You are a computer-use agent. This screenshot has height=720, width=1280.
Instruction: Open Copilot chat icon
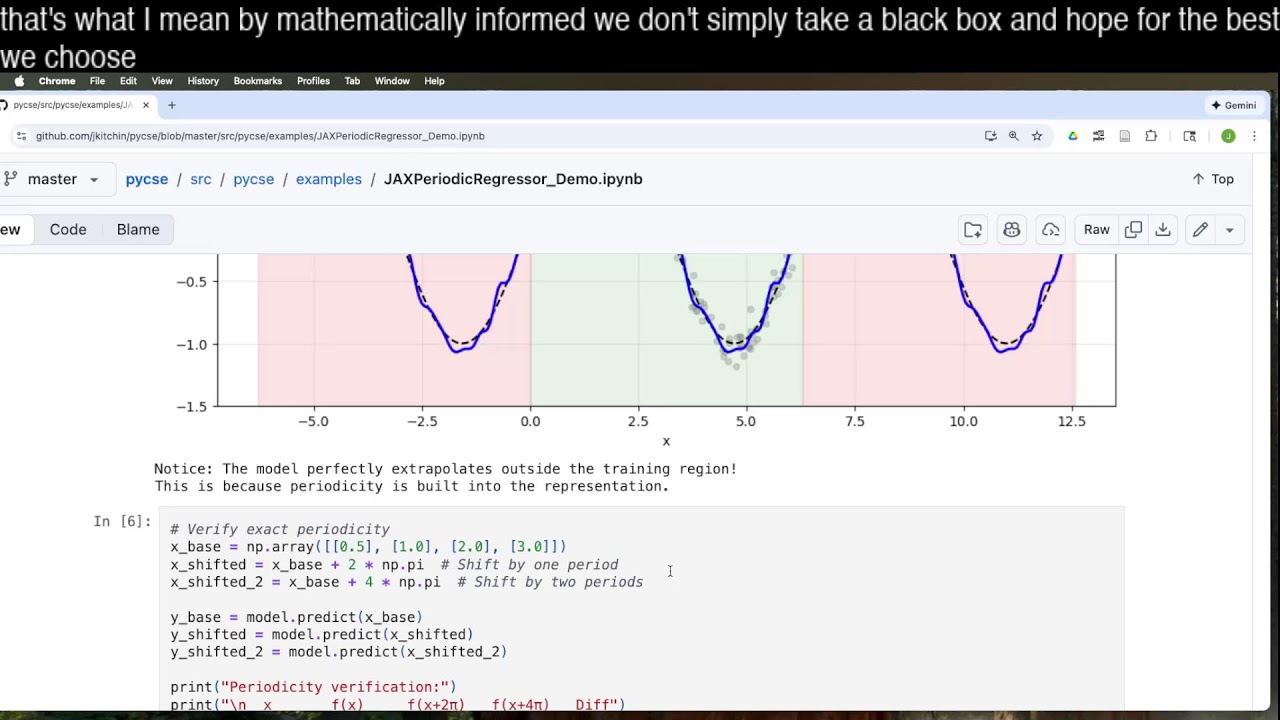(x=1012, y=230)
